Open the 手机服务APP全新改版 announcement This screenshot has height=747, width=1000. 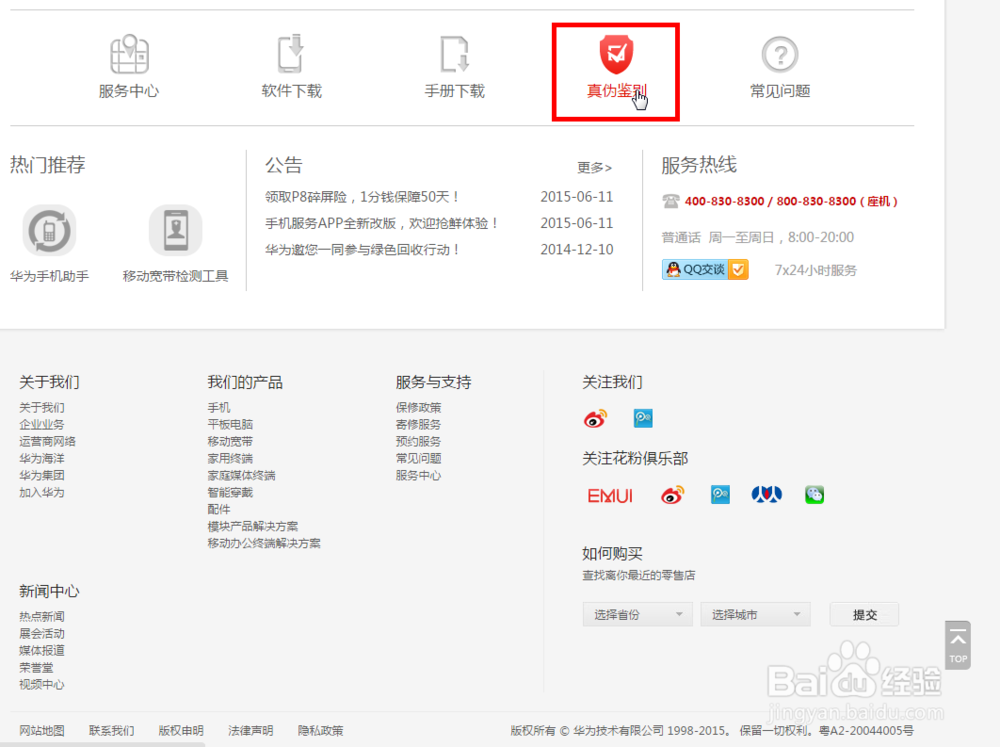tap(381, 223)
